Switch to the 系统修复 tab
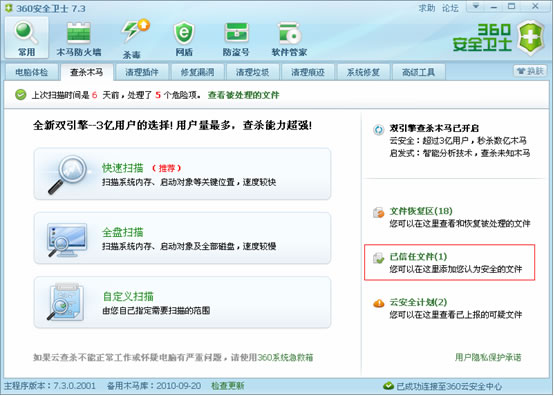 pos(363,72)
